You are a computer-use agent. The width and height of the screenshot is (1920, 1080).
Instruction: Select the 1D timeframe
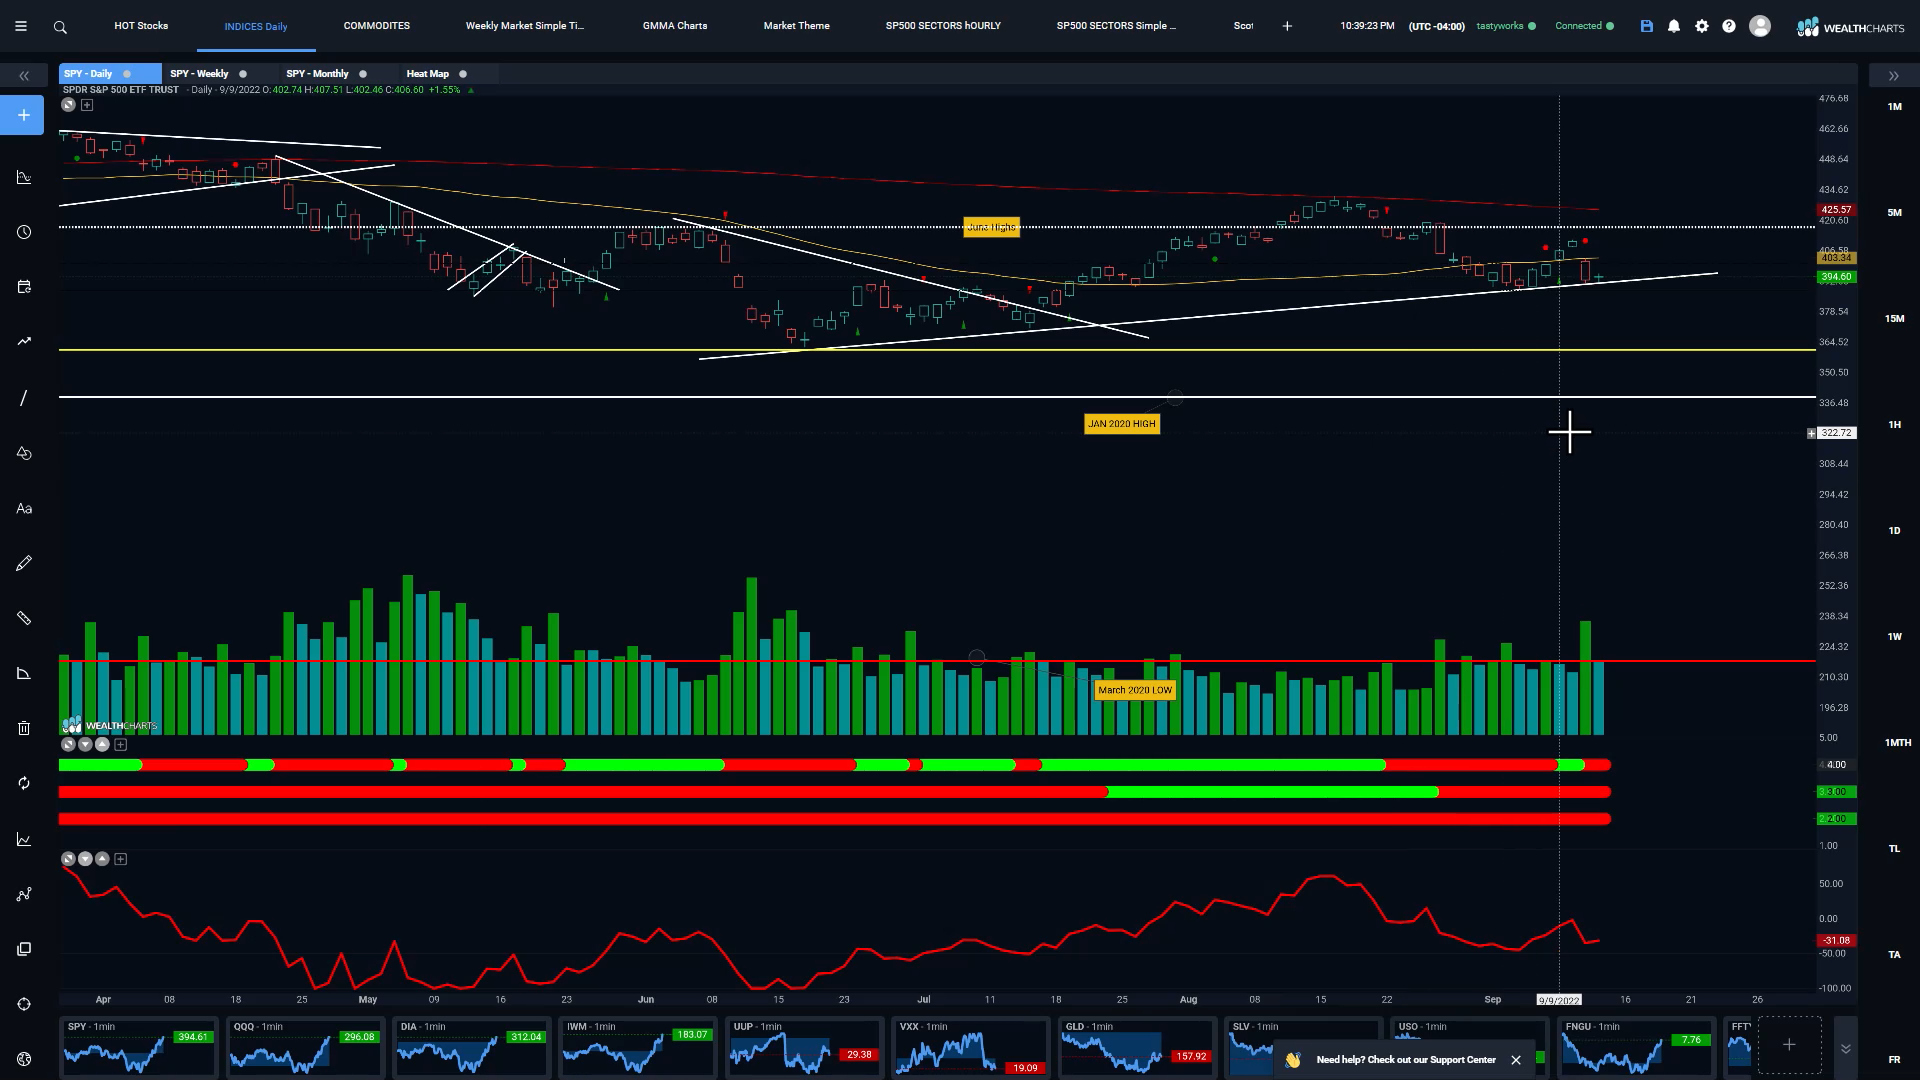coord(1894,530)
